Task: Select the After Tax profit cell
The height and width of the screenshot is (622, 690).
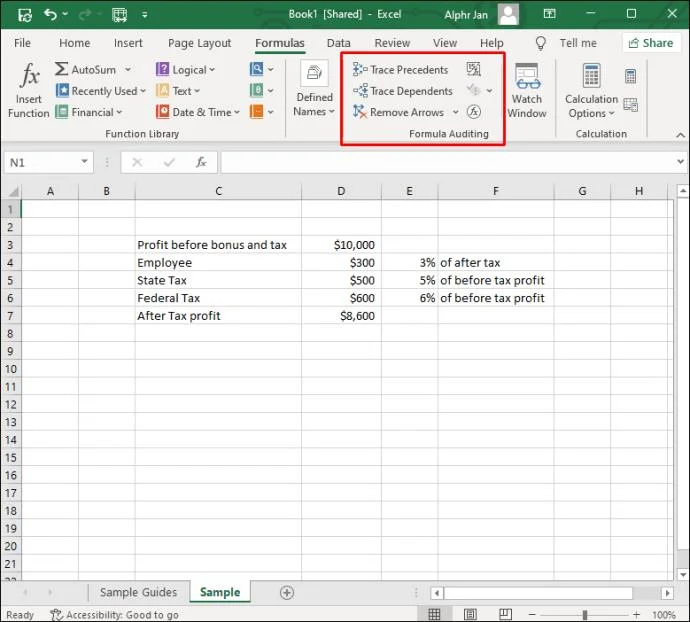Action: pos(218,316)
